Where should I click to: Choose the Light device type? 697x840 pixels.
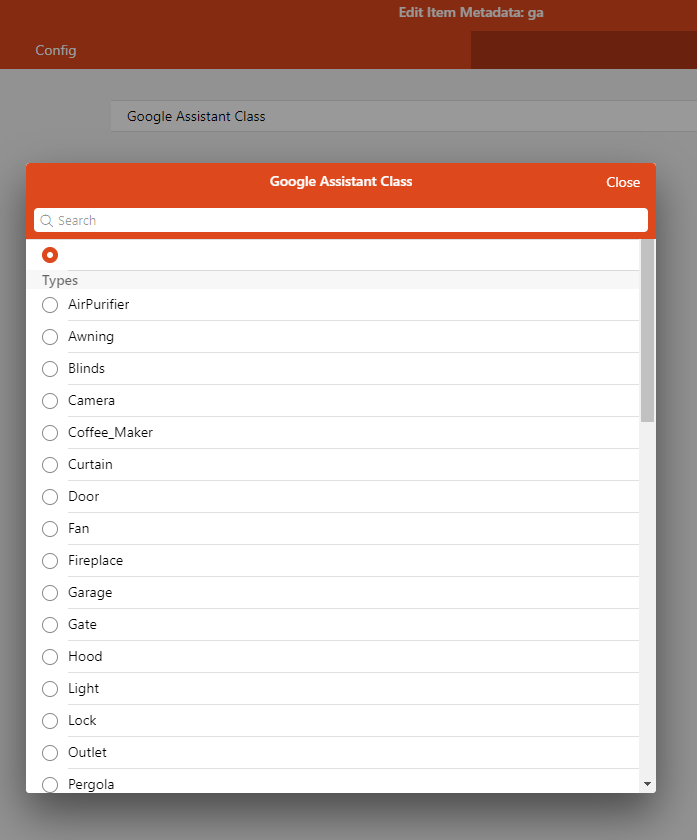click(50, 689)
